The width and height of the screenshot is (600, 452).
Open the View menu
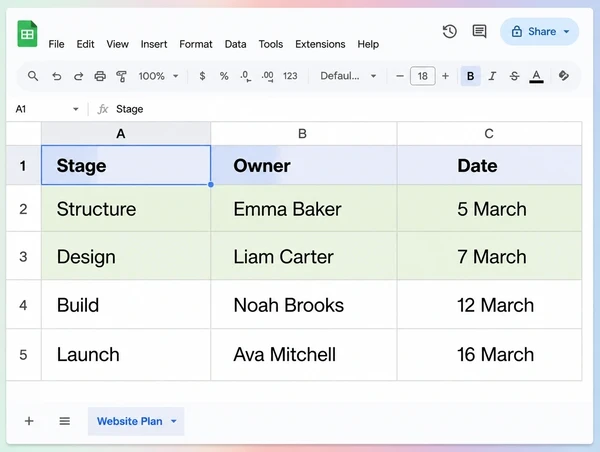117,44
